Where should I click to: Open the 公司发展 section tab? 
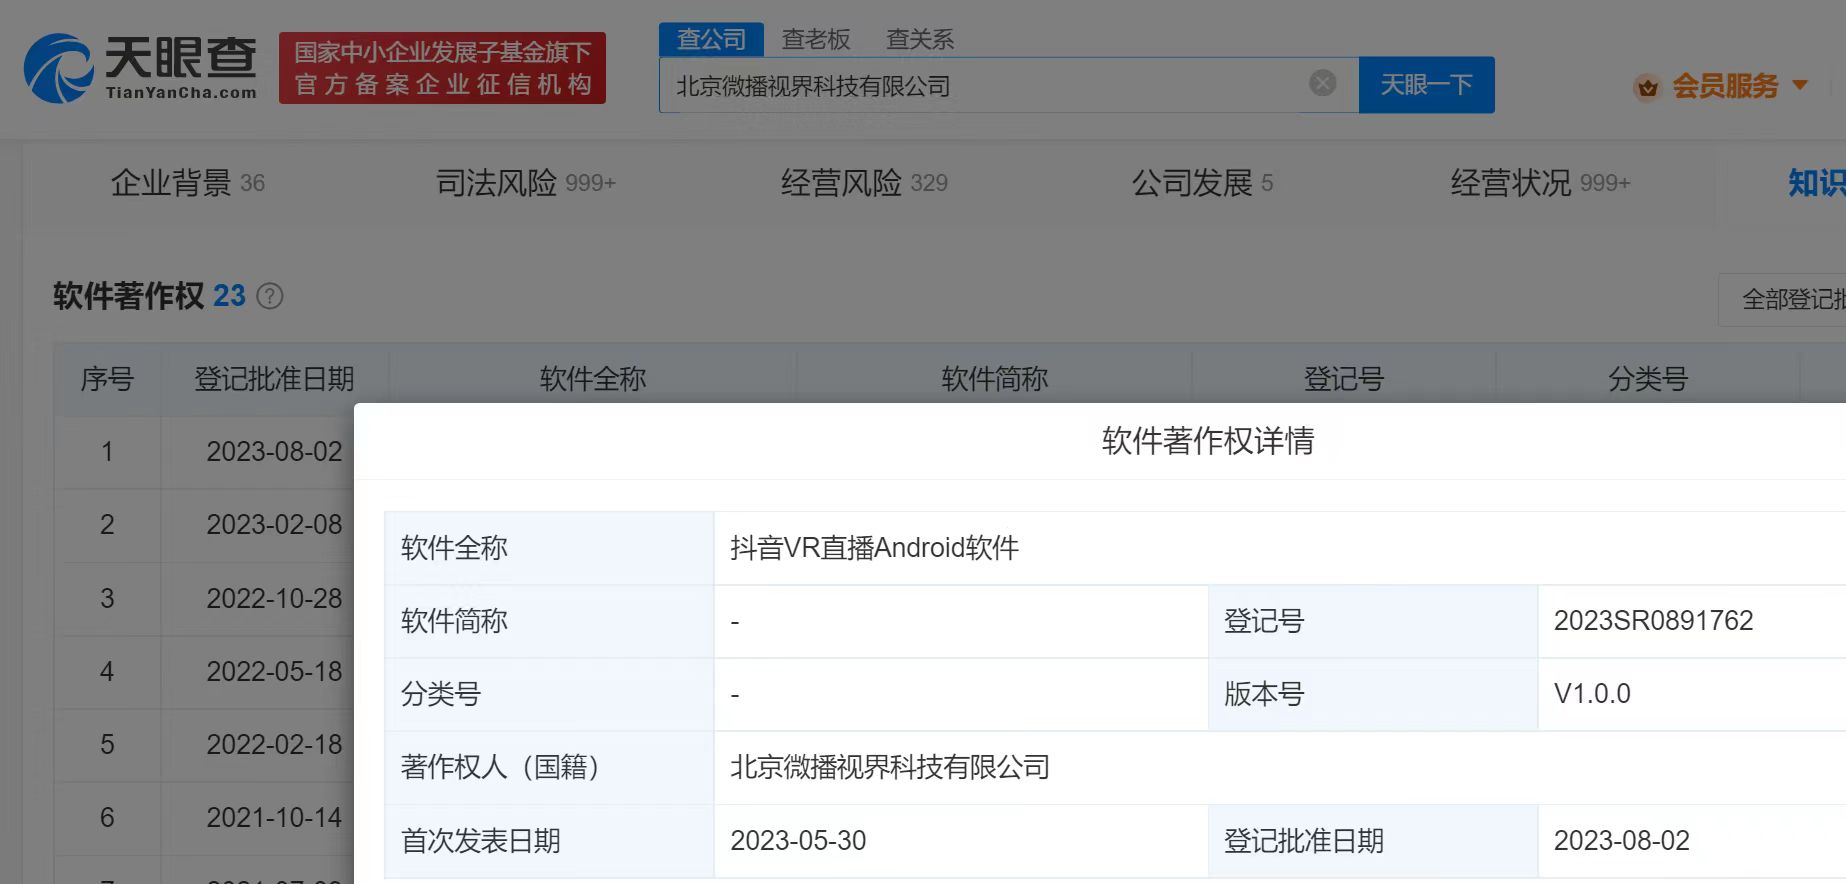pyautogui.click(x=1202, y=183)
